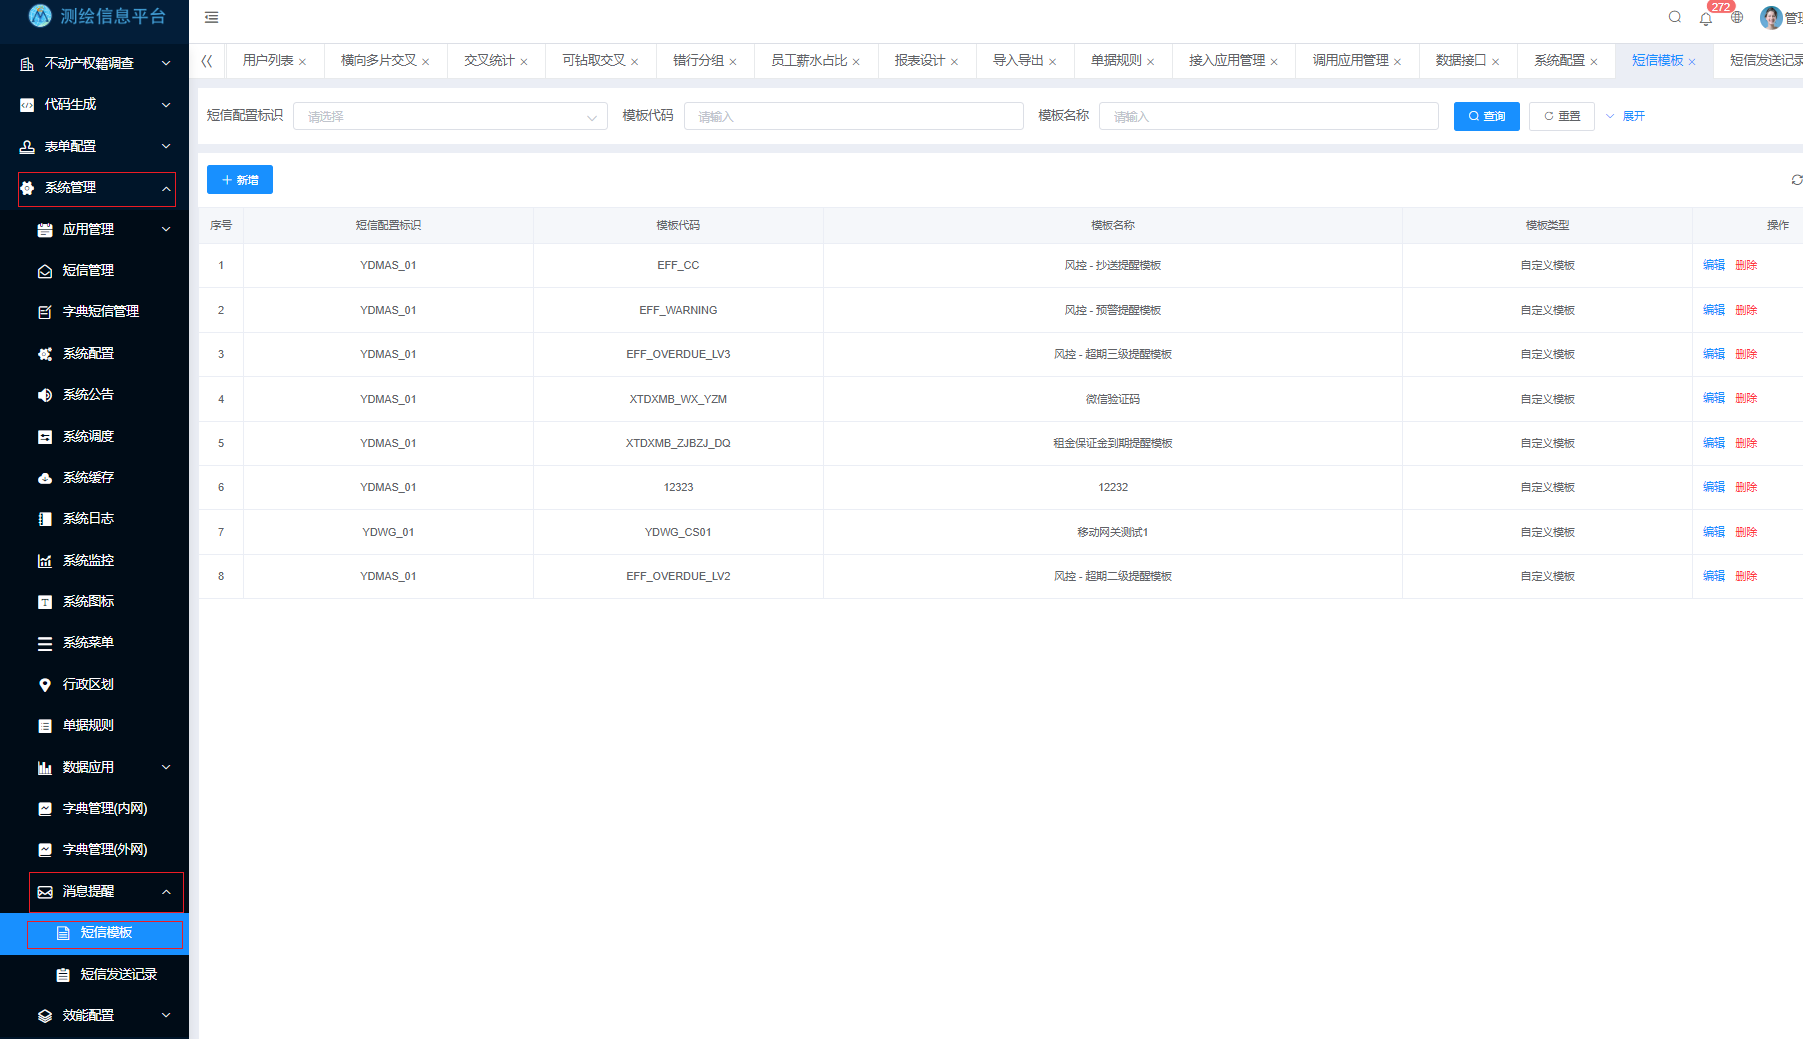Open 系统监控 in the sidebar
The height and width of the screenshot is (1039, 1803).
coord(88,560)
